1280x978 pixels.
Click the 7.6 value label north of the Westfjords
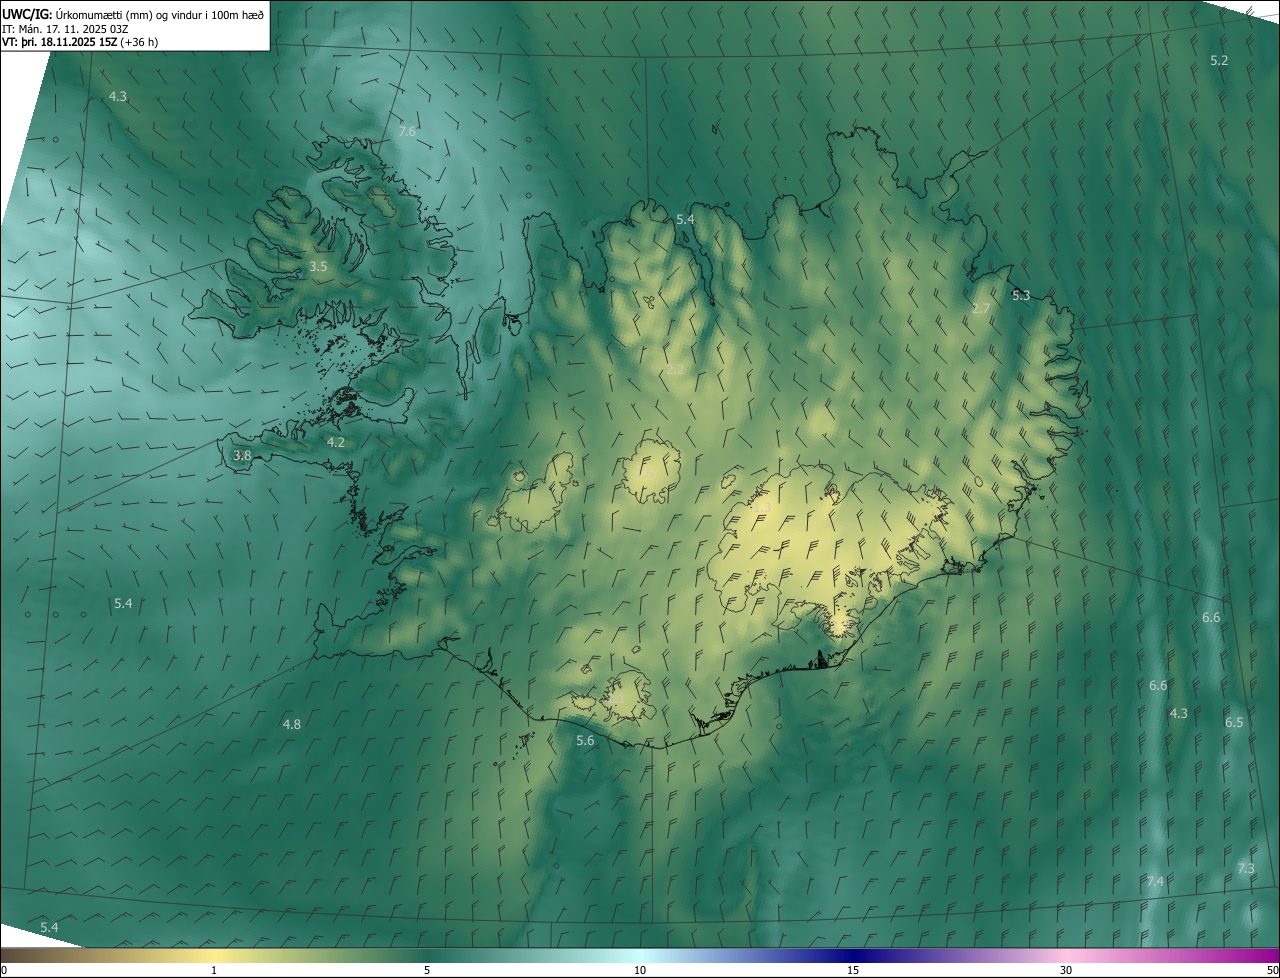coord(407,131)
